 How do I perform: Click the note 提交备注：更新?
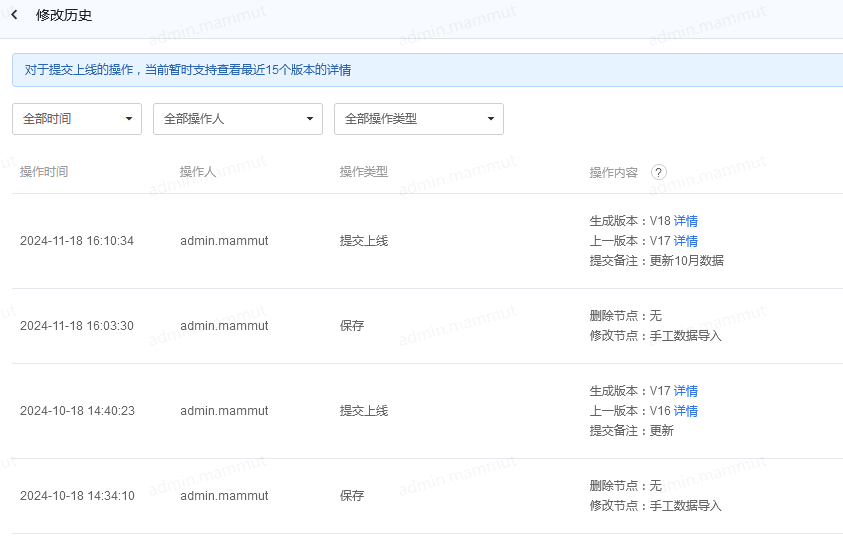coord(632,431)
